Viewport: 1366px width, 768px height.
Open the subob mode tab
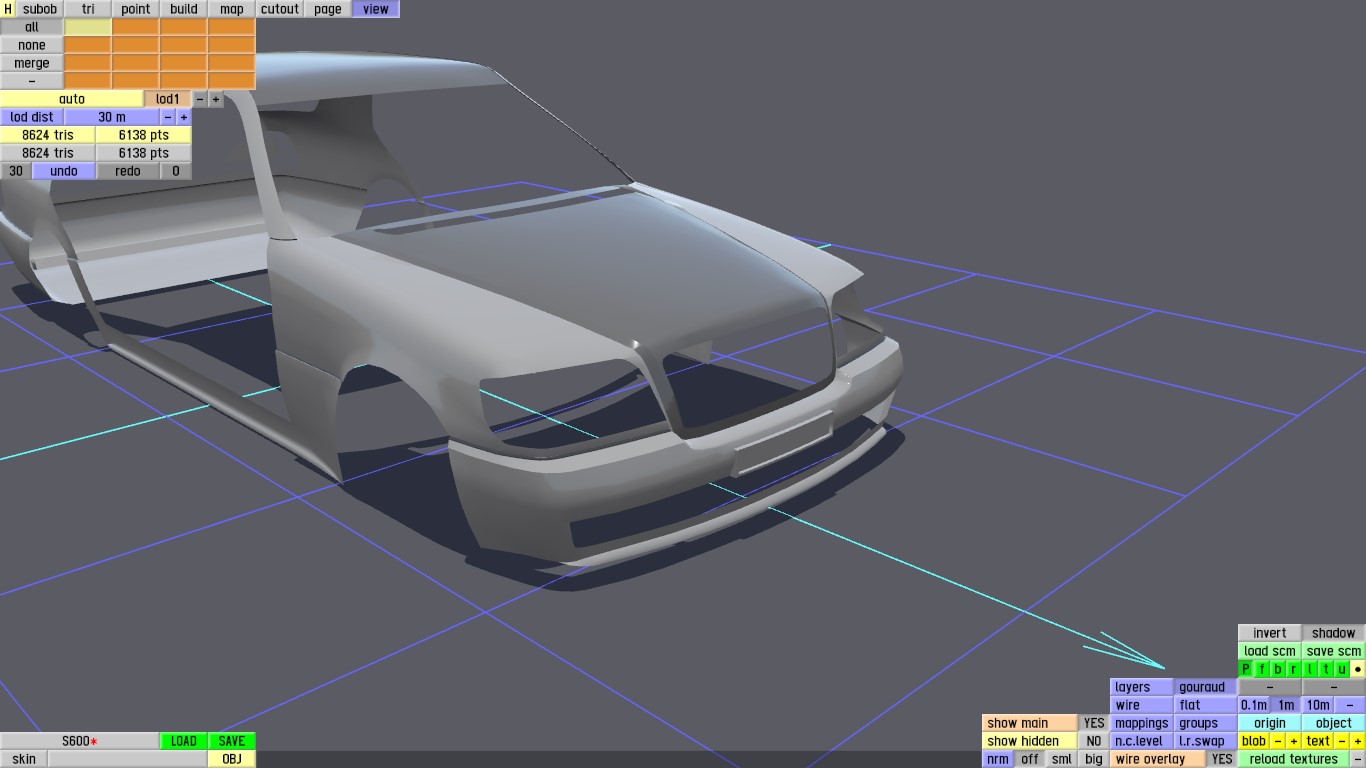tap(40, 9)
